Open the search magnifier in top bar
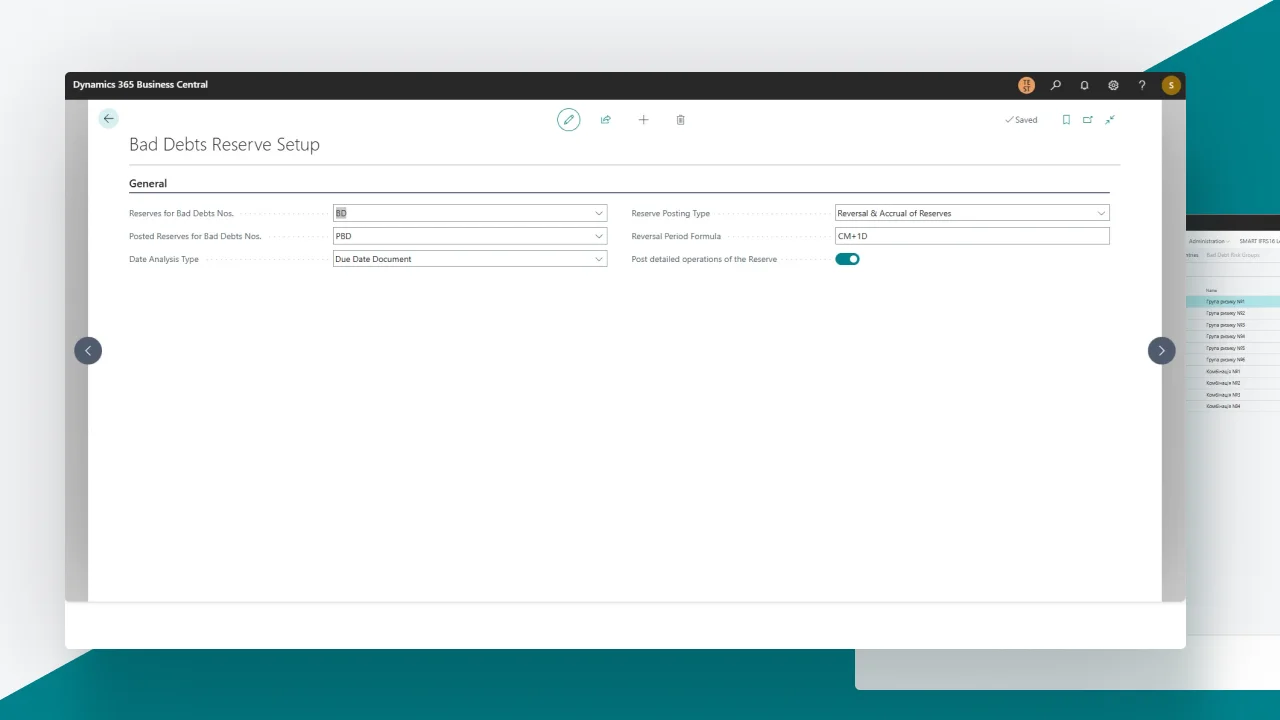The height and width of the screenshot is (720, 1280). (x=1055, y=86)
